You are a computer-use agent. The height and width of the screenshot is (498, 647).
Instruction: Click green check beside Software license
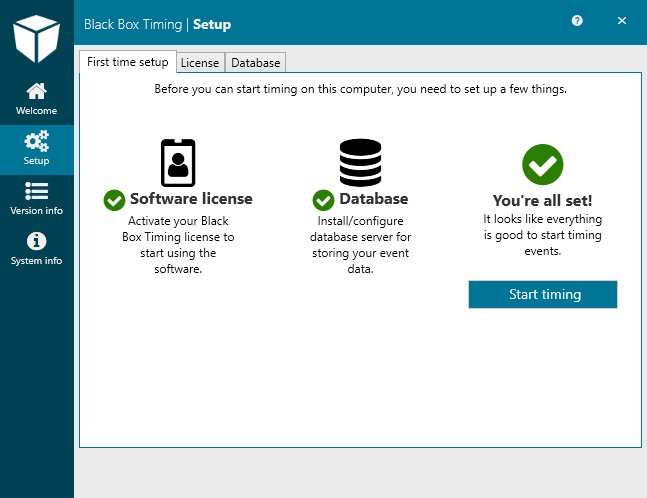[114, 201]
